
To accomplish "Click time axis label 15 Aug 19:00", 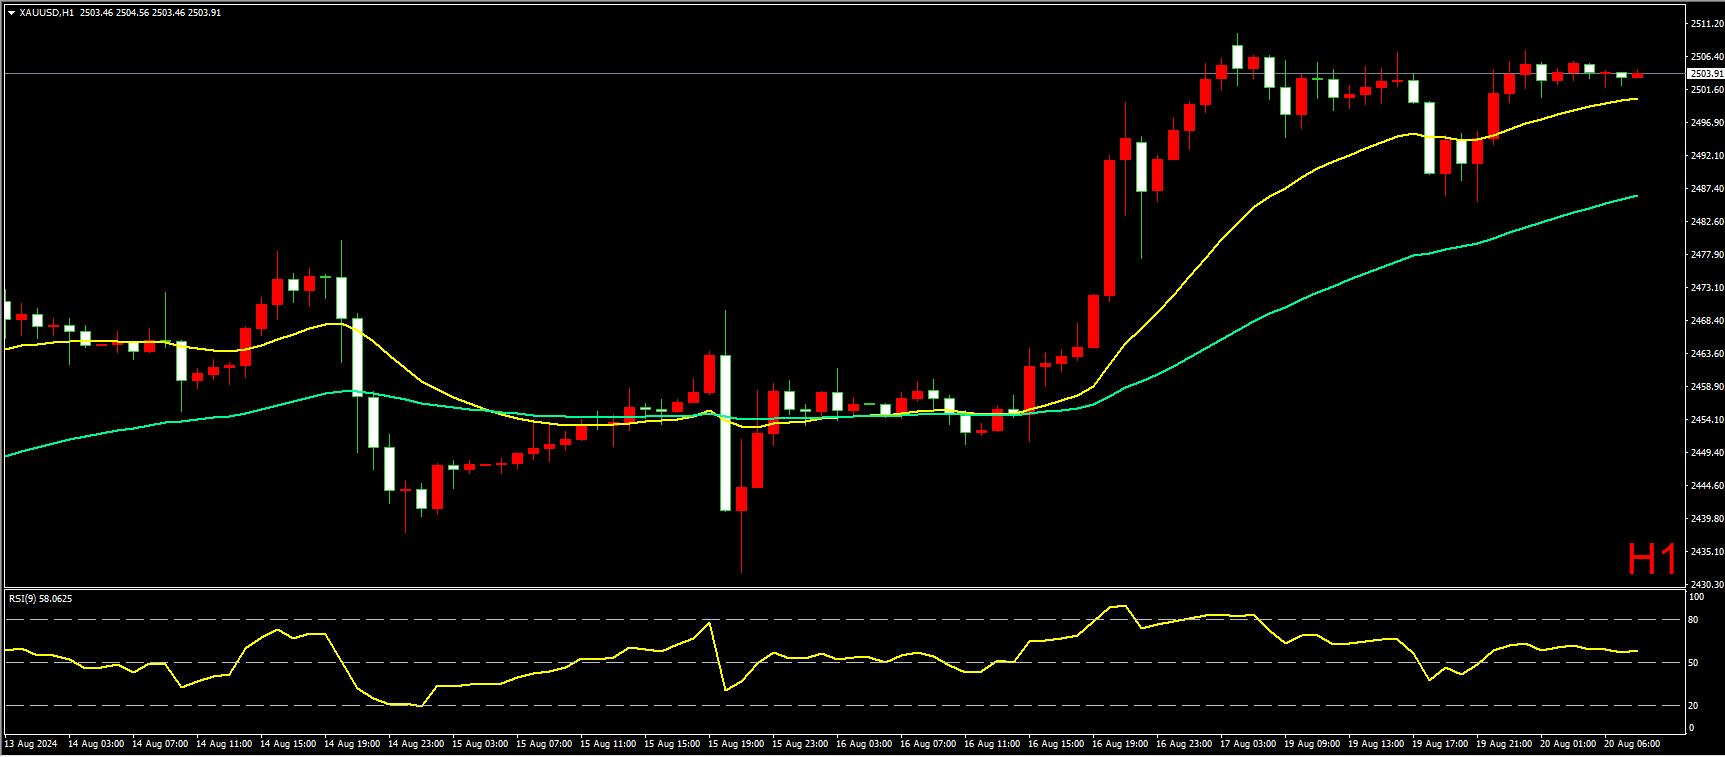I will point(736,744).
